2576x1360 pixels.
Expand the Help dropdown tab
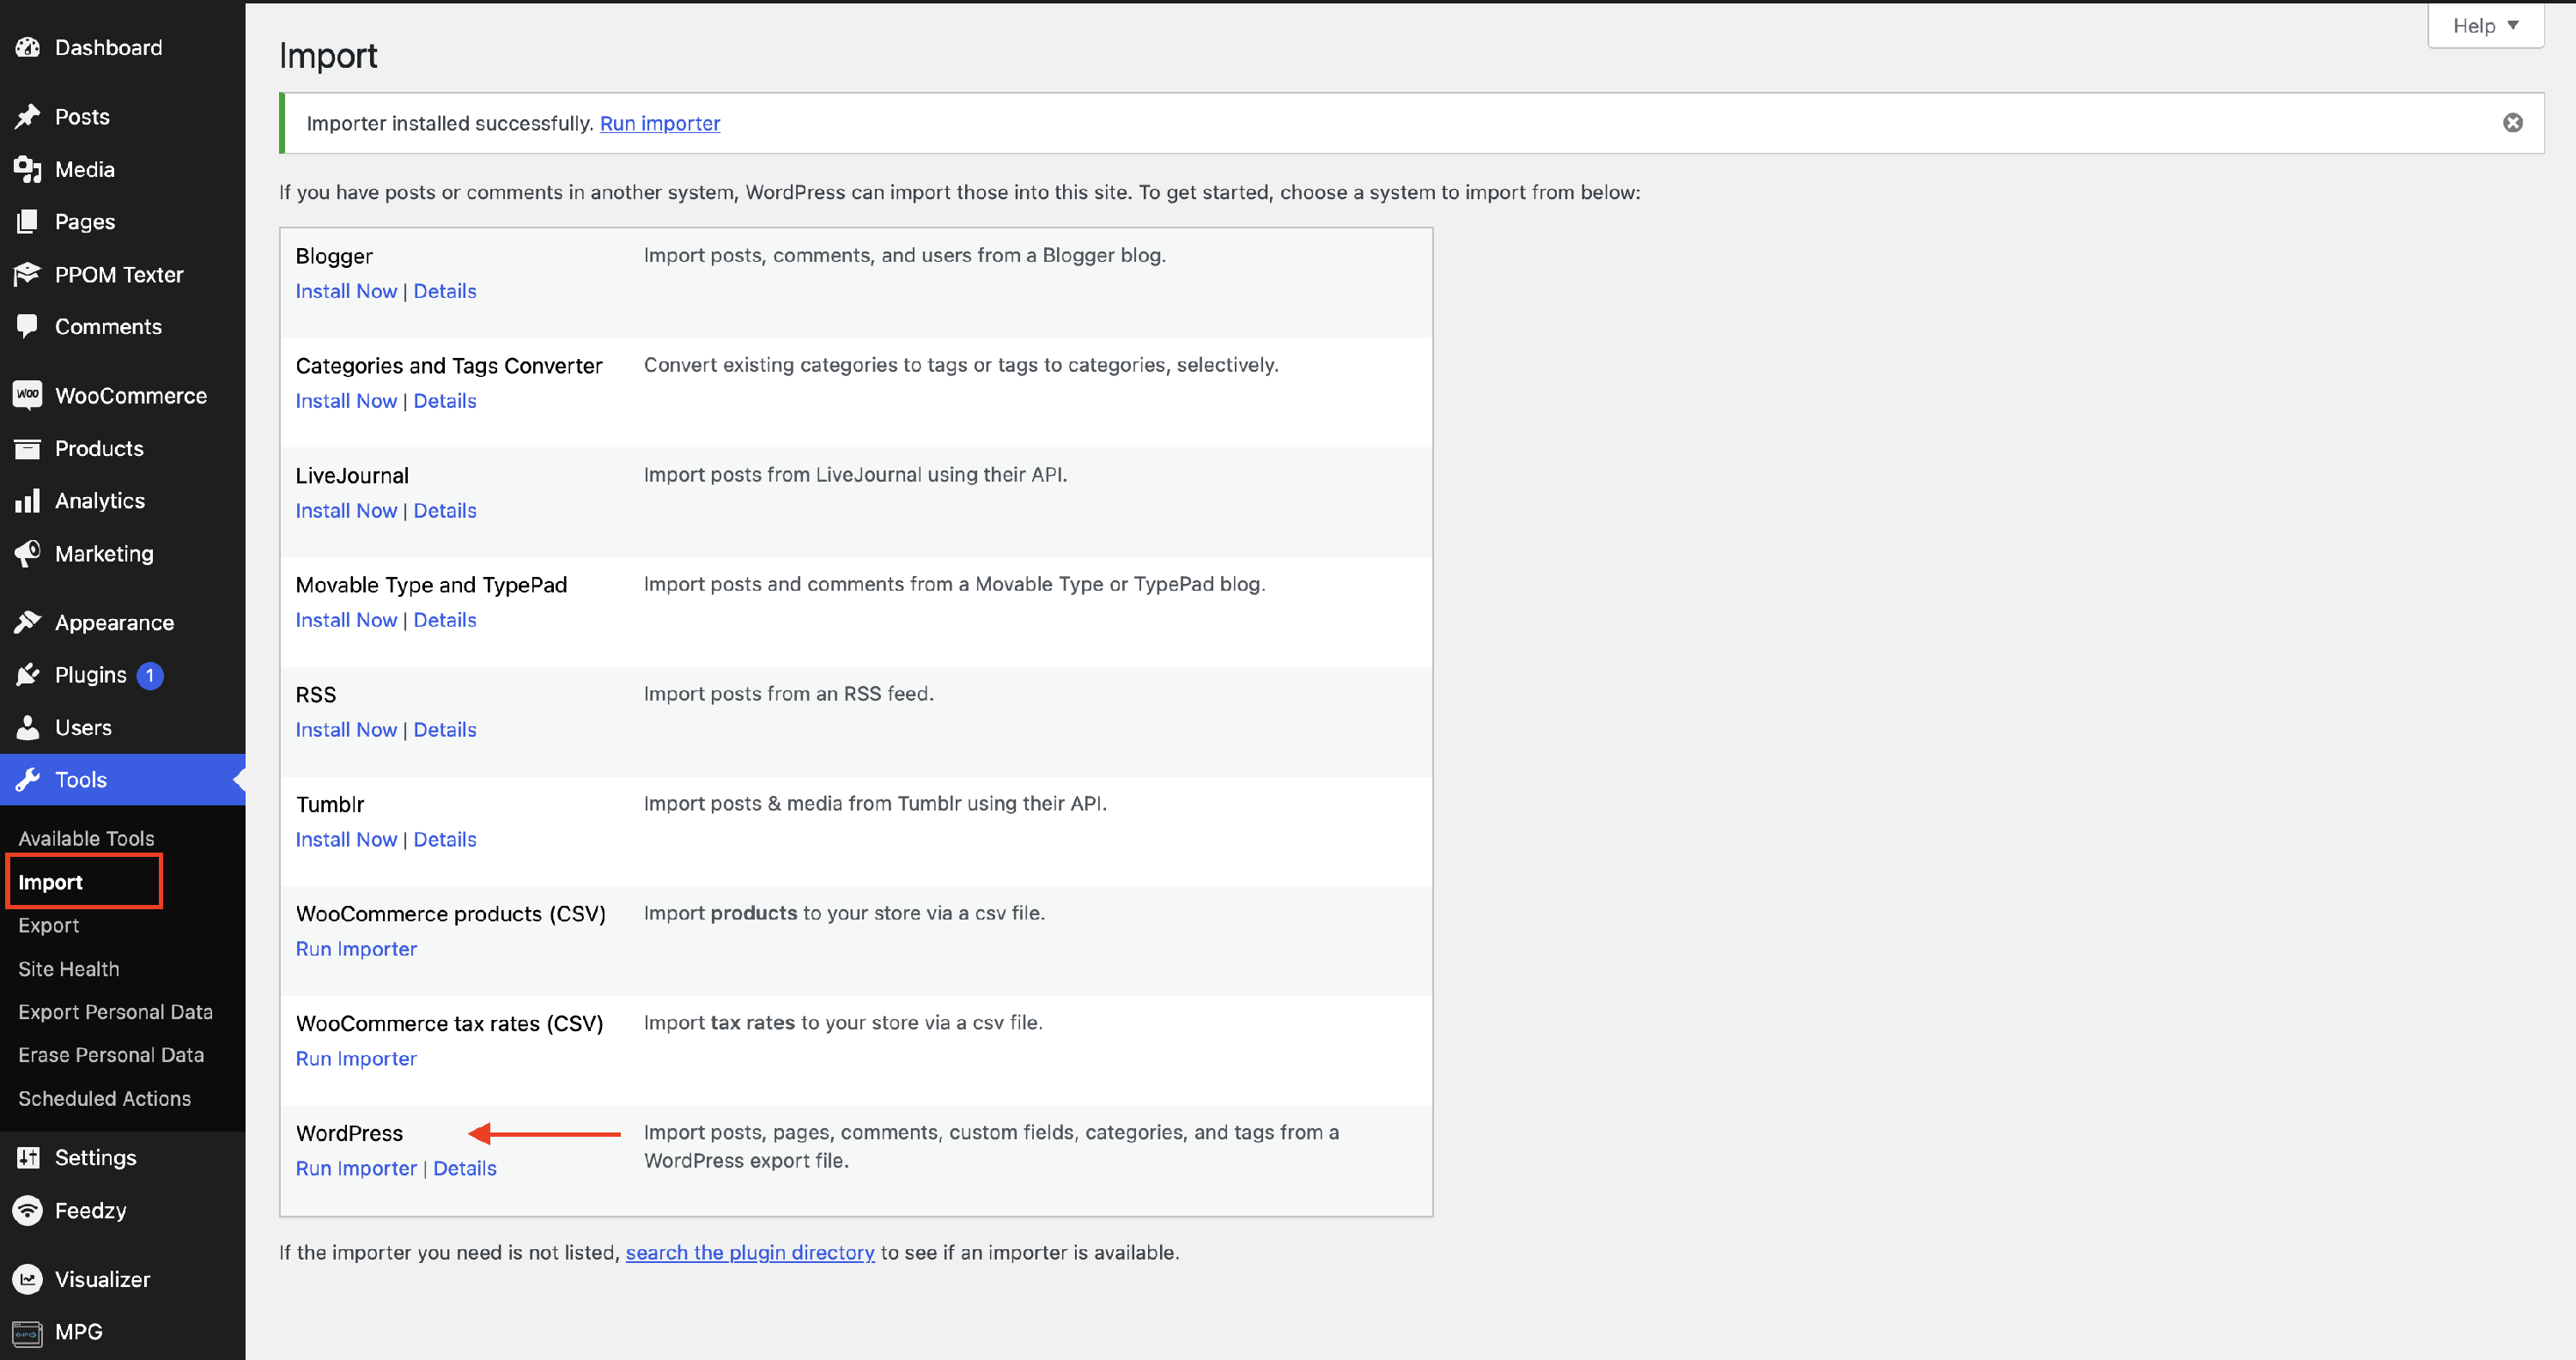[x=2485, y=26]
